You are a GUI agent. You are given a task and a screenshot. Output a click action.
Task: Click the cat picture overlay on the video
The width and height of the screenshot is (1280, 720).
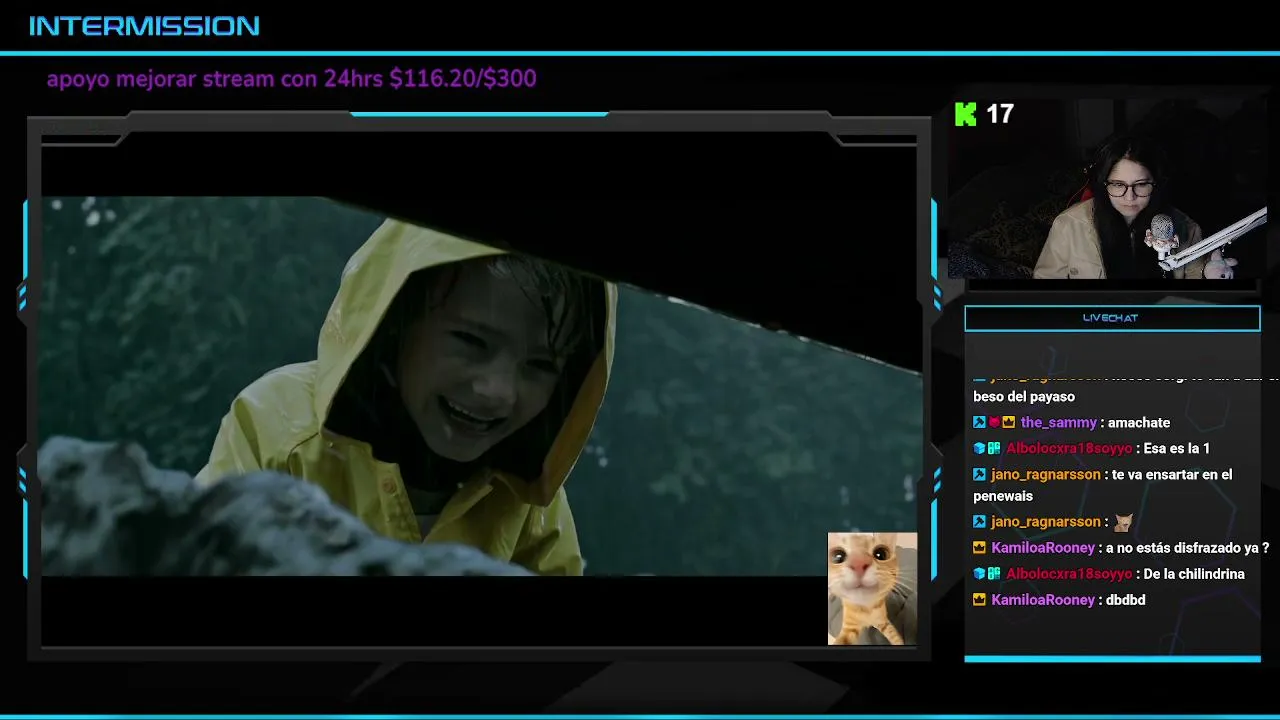(872, 589)
